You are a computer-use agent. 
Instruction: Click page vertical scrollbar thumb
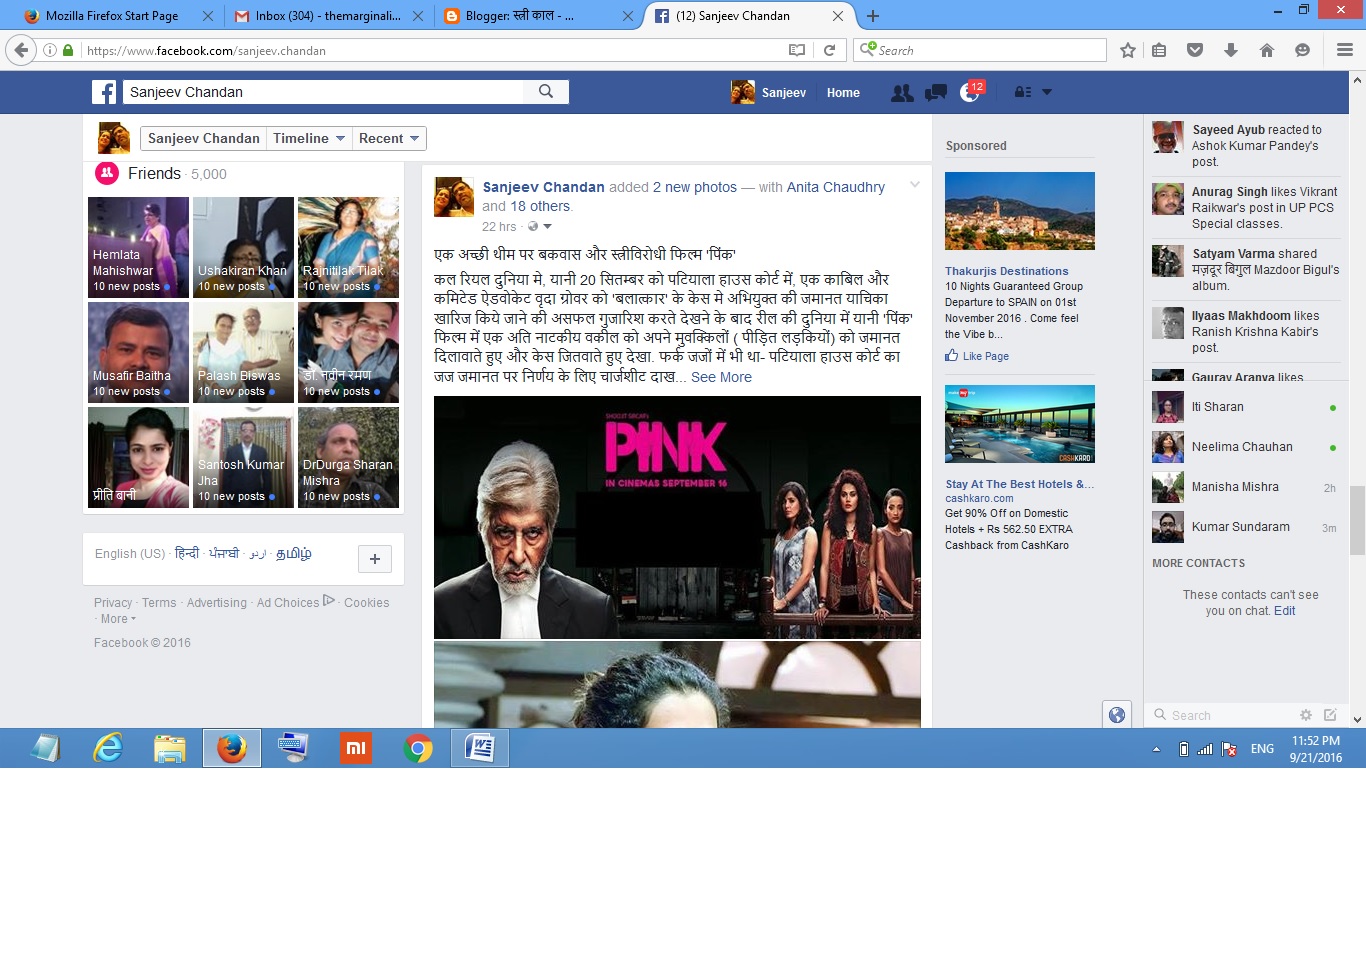click(1357, 520)
